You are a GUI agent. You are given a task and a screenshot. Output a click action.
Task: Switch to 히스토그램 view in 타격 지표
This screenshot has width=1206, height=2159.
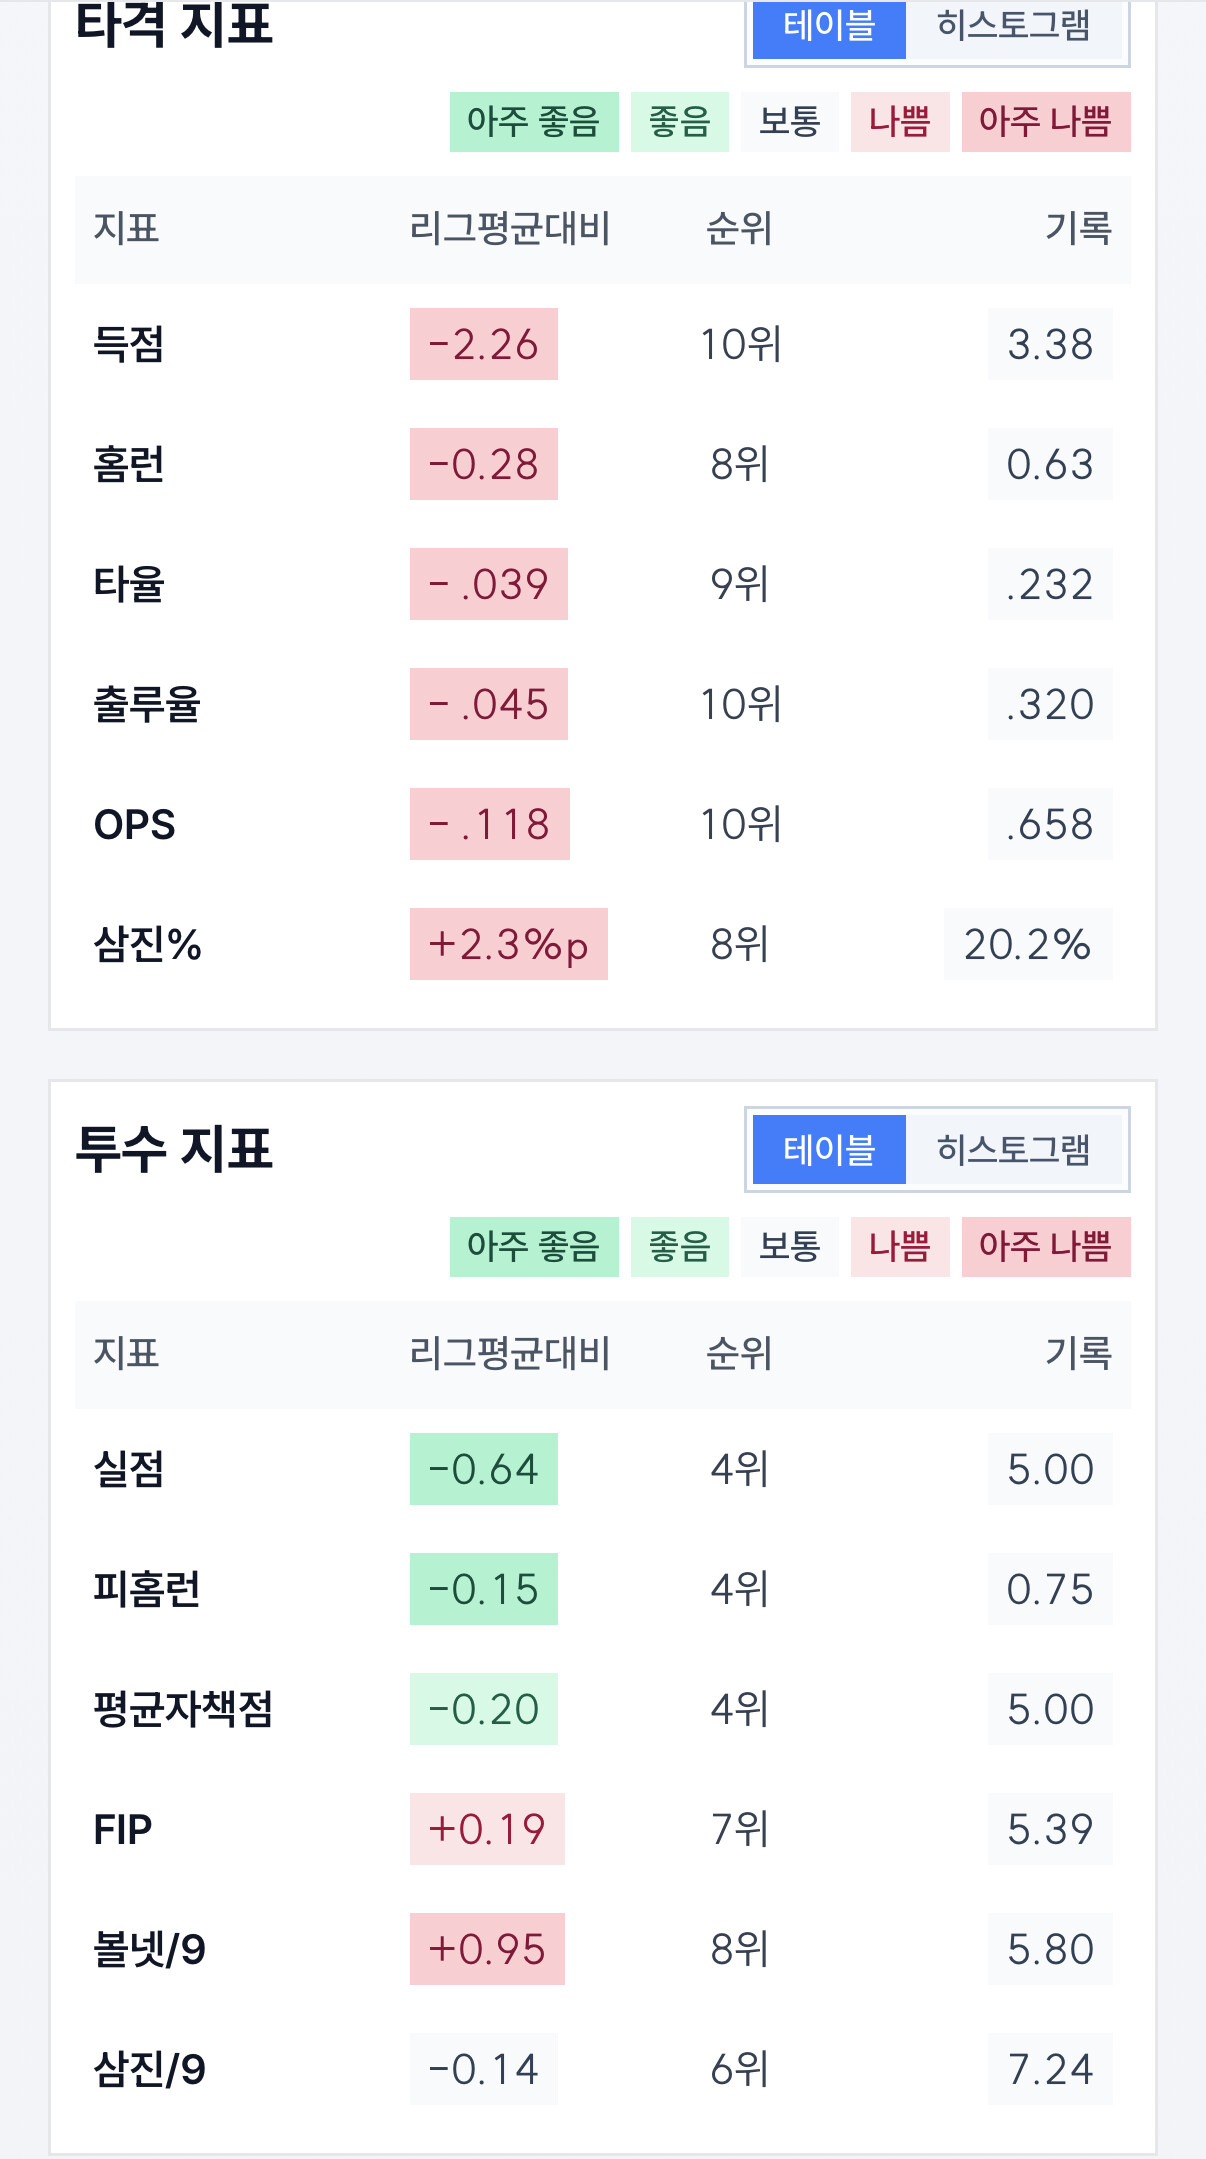[1013, 27]
